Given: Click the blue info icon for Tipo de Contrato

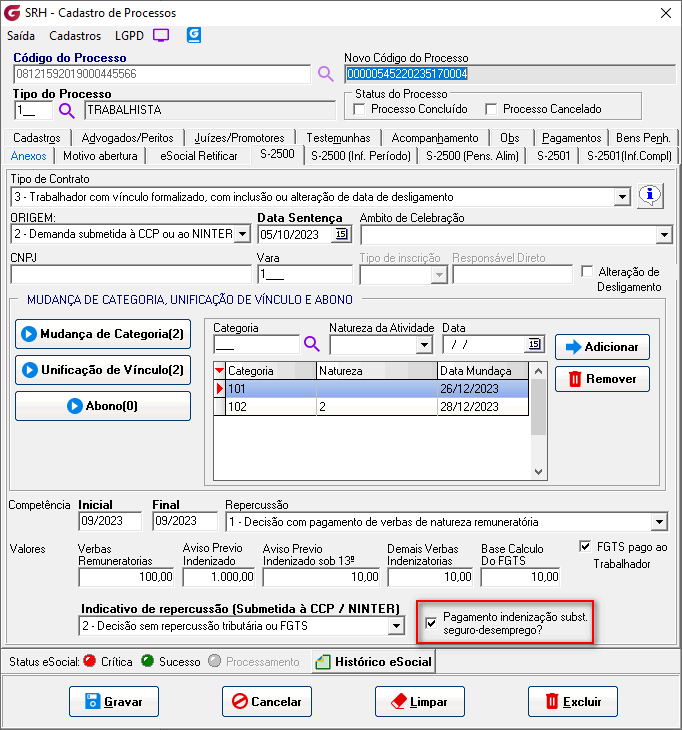Looking at the screenshot, I should click(651, 195).
